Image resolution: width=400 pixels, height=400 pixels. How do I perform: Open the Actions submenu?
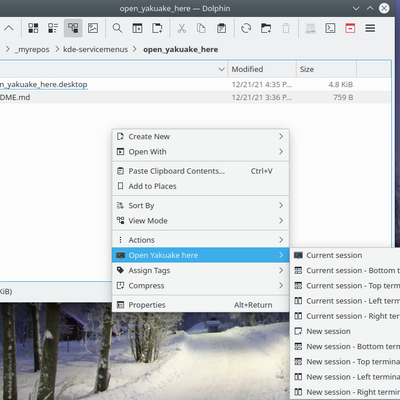point(200,240)
